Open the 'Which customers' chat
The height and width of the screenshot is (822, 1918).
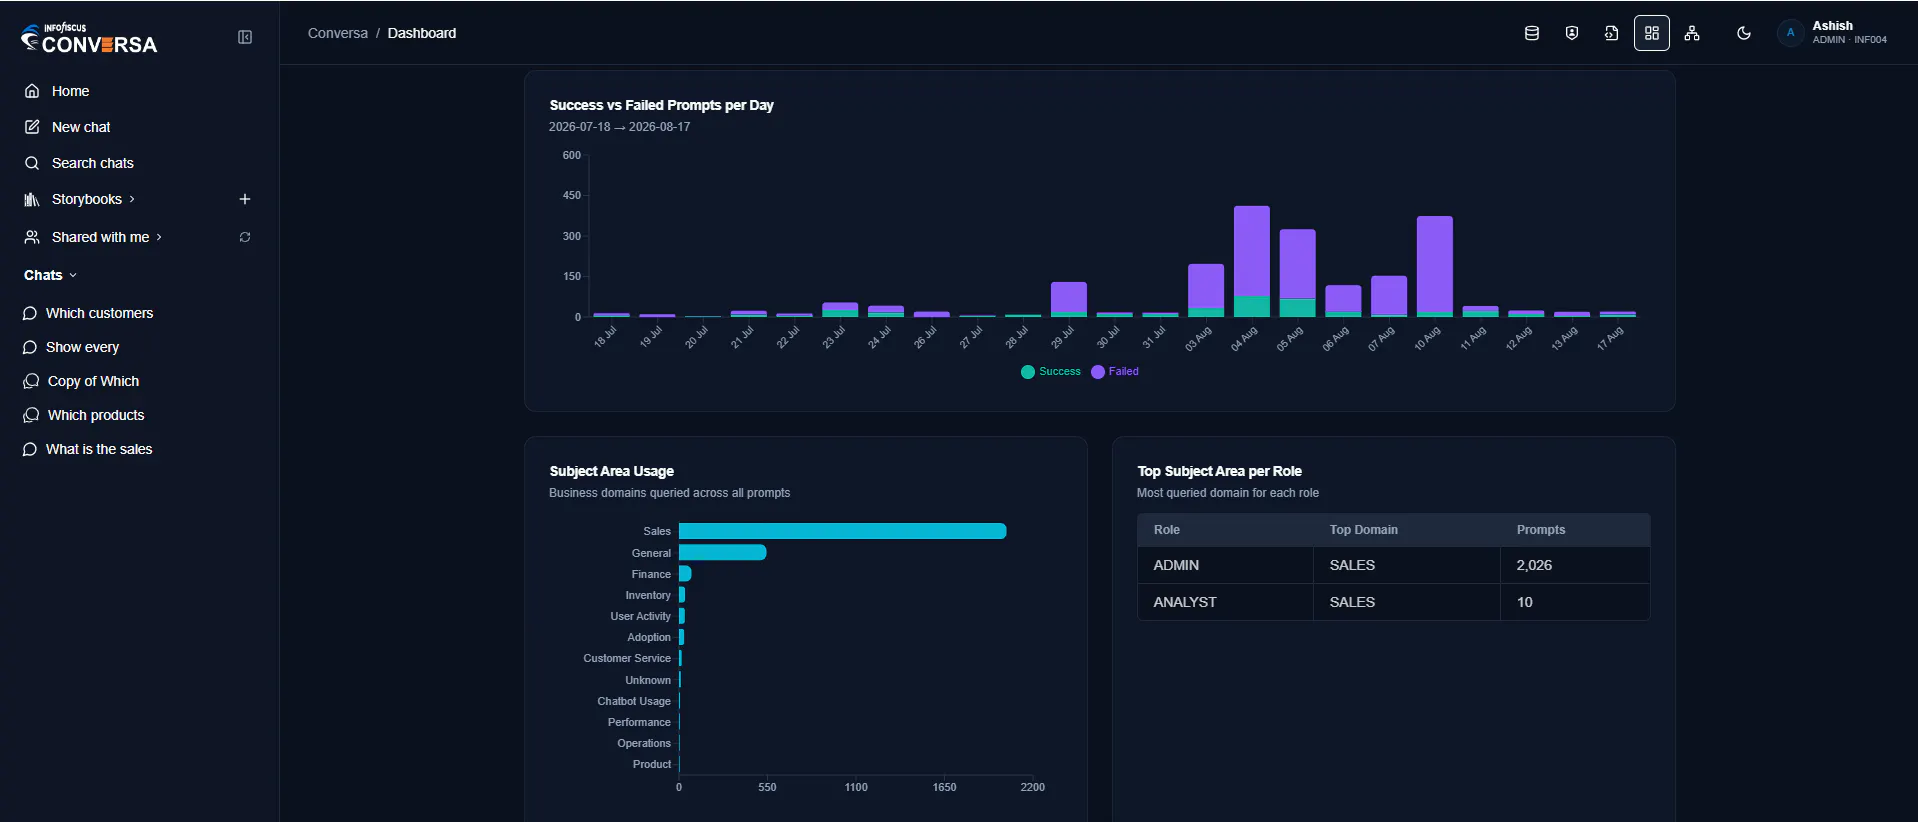pyautogui.click(x=99, y=313)
